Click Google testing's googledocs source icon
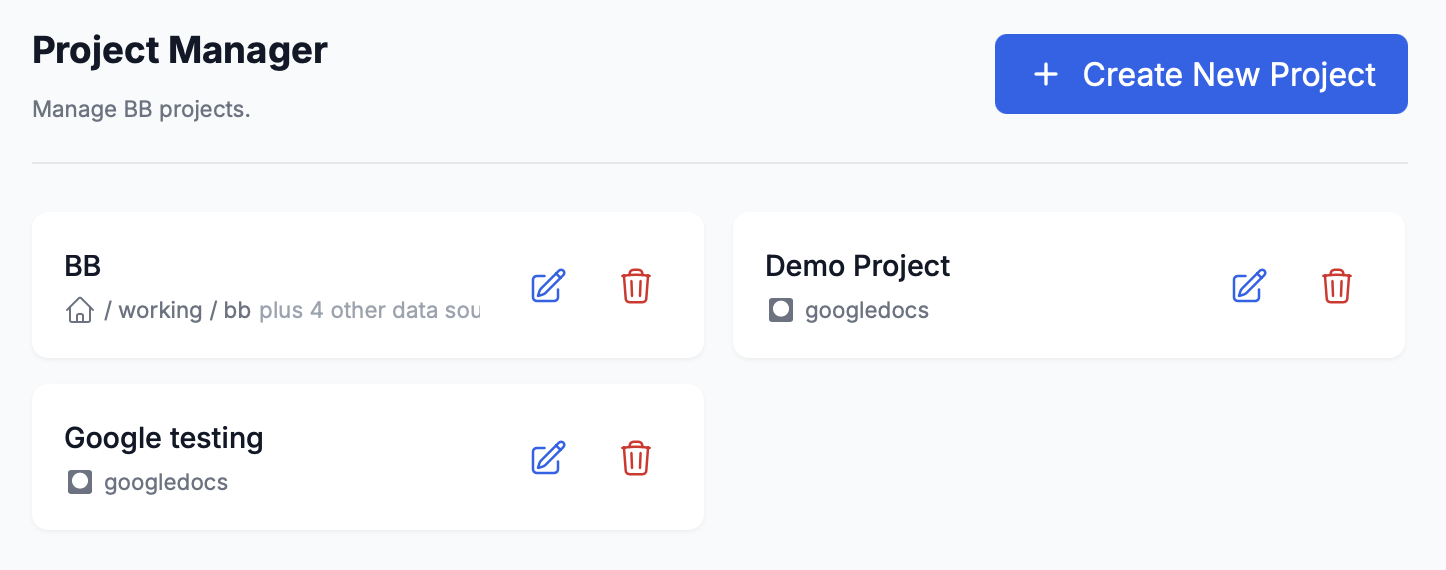 79,483
